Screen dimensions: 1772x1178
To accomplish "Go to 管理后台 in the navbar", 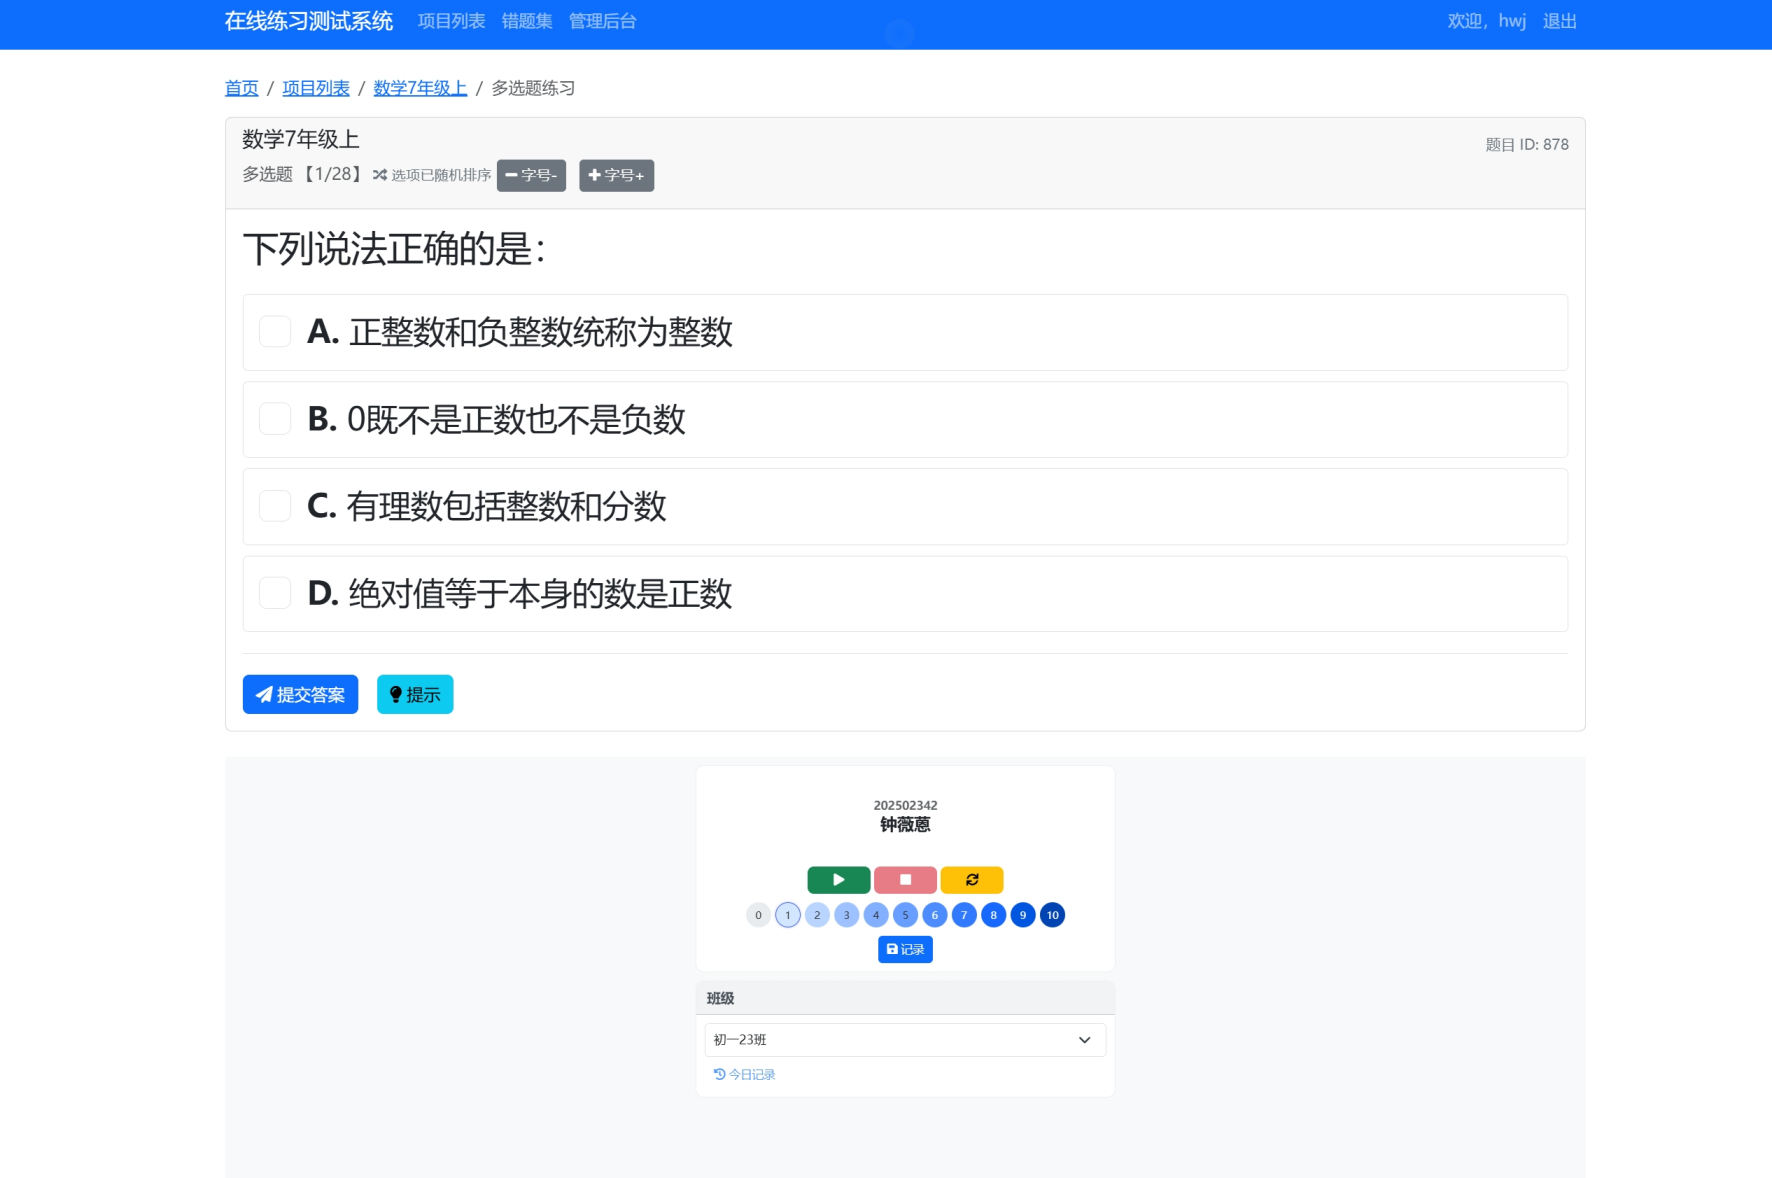I will click(x=602, y=22).
